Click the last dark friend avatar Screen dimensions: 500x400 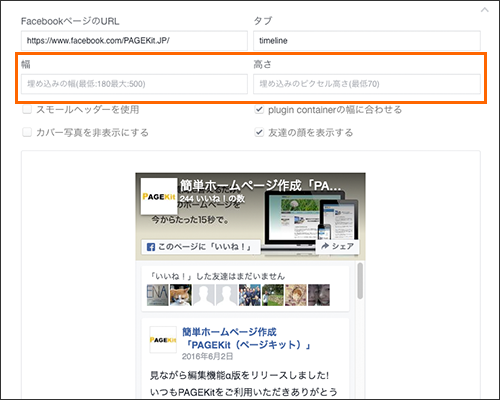319,295
